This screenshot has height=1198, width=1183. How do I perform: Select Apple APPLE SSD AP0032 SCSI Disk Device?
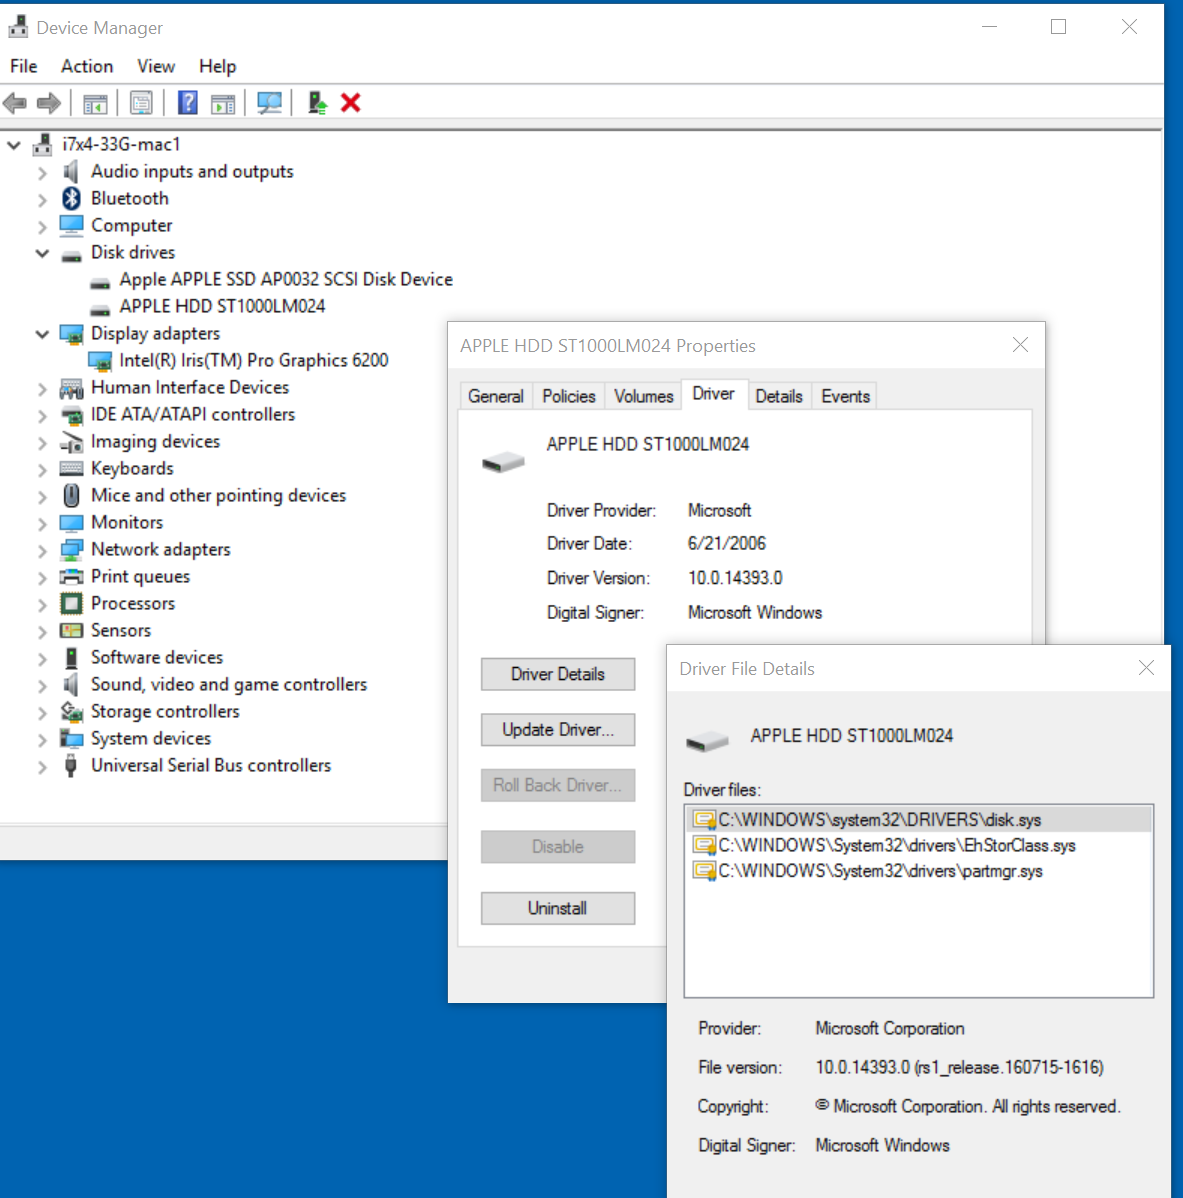click(286, 280)
